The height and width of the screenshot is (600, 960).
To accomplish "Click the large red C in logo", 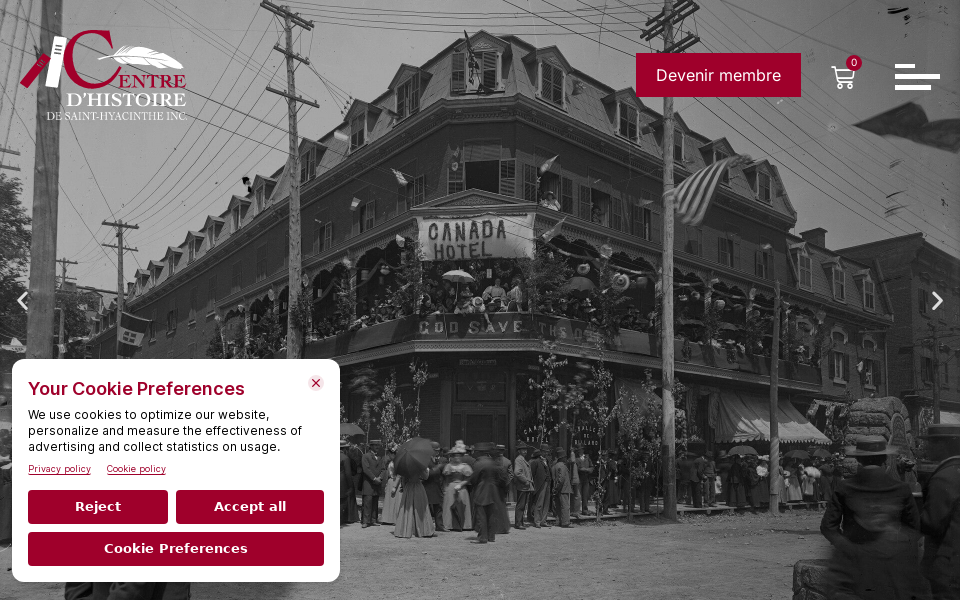I will pyautogui.click(x=89, y=59).
